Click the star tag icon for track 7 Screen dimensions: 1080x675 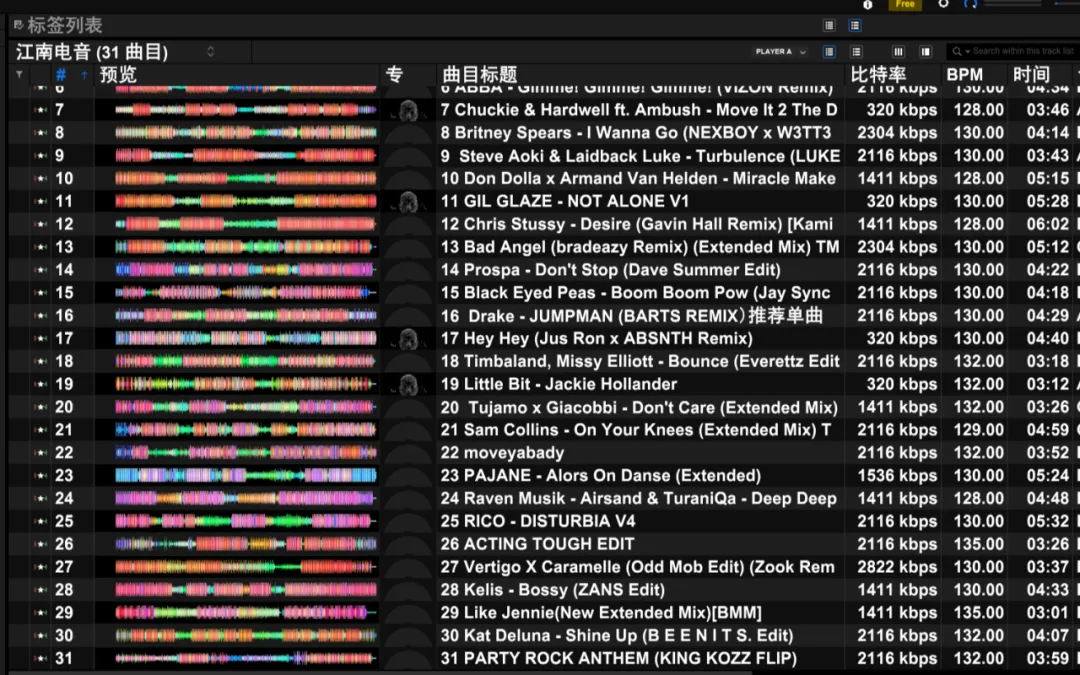click(41, 110)
